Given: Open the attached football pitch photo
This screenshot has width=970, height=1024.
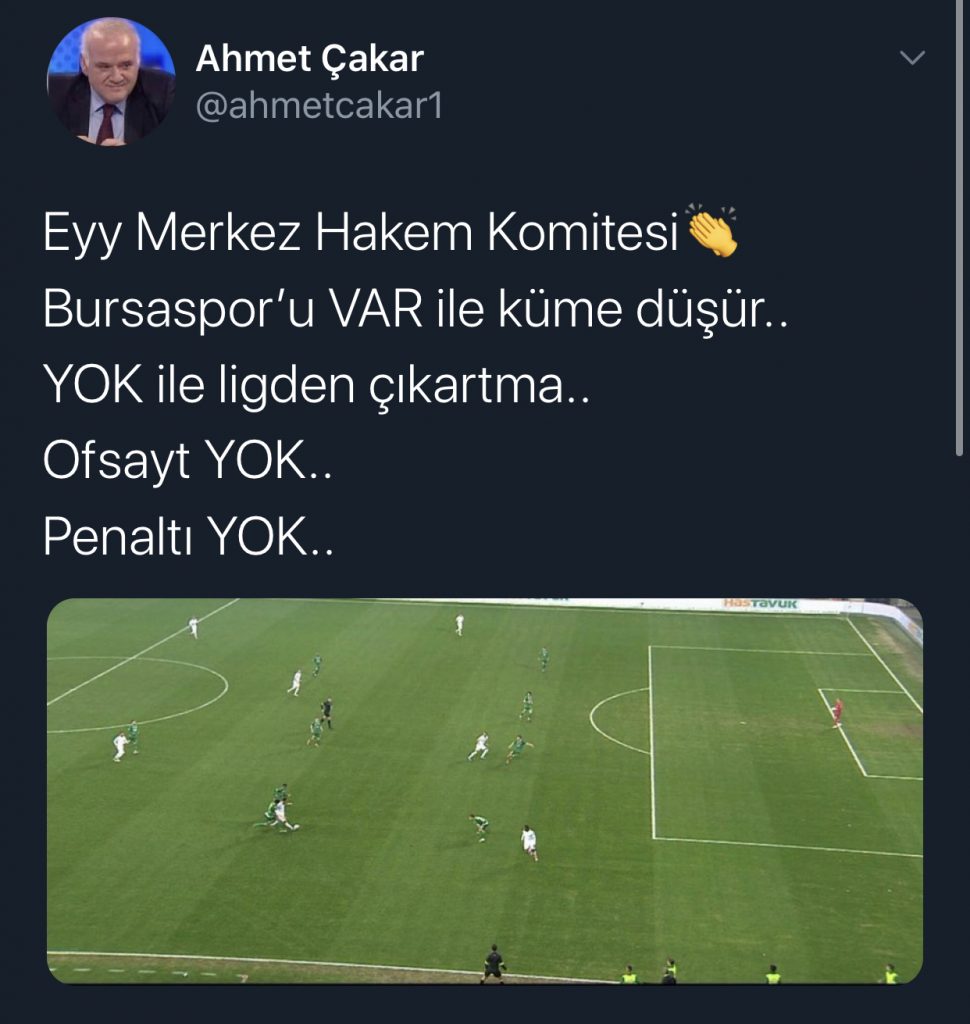Looking at the screenshot, I should click(x=485, y=791).
